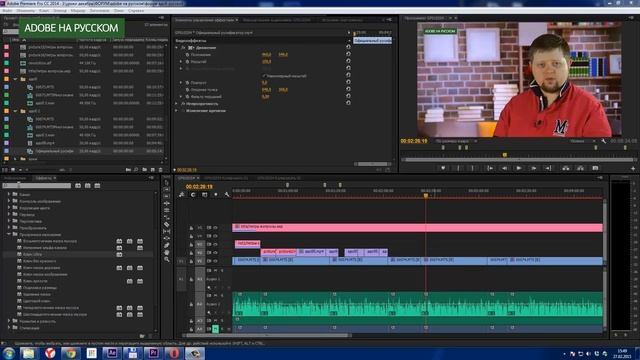Open timeline display settings wrench

coord(227,195)
